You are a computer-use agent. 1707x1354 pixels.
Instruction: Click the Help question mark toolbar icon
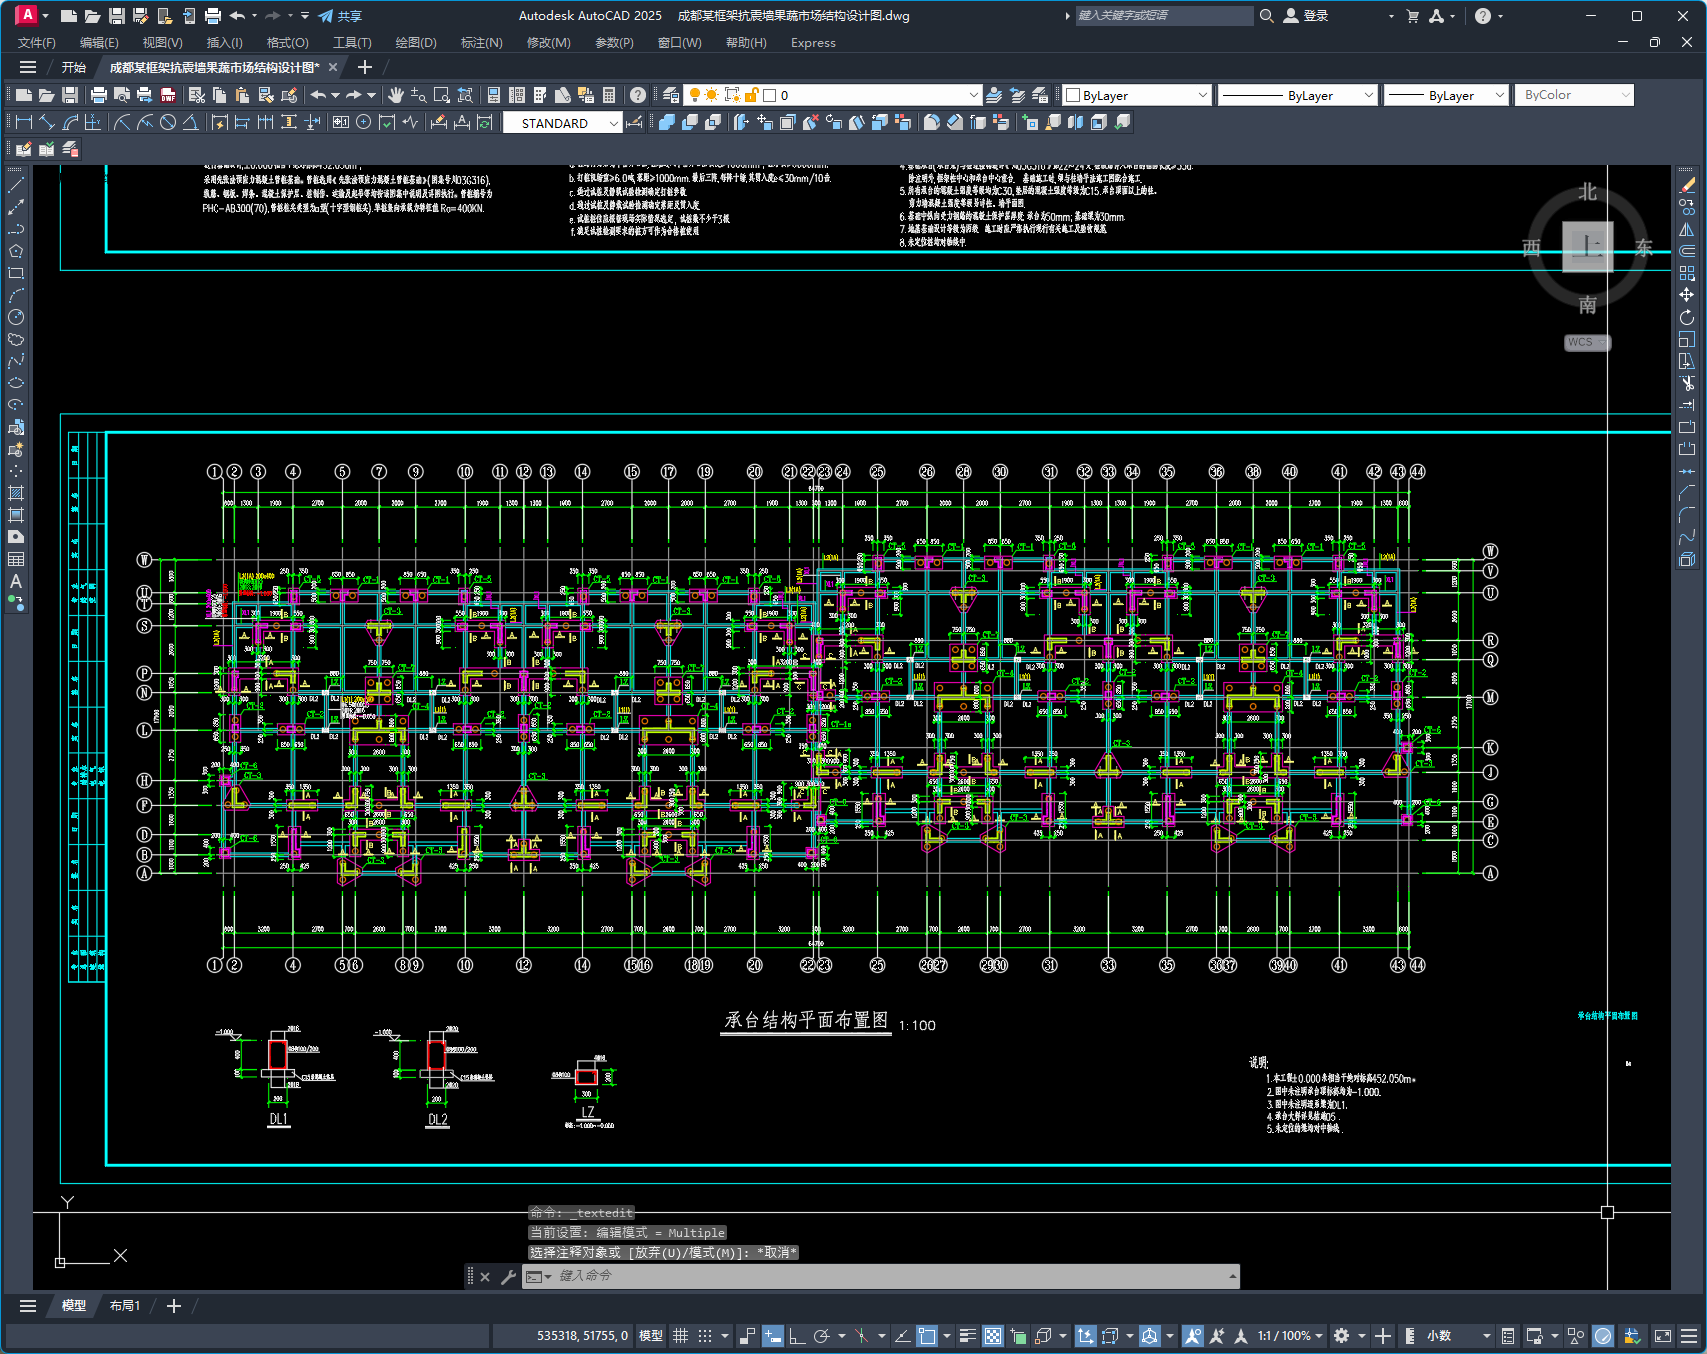tap(638, 95)
